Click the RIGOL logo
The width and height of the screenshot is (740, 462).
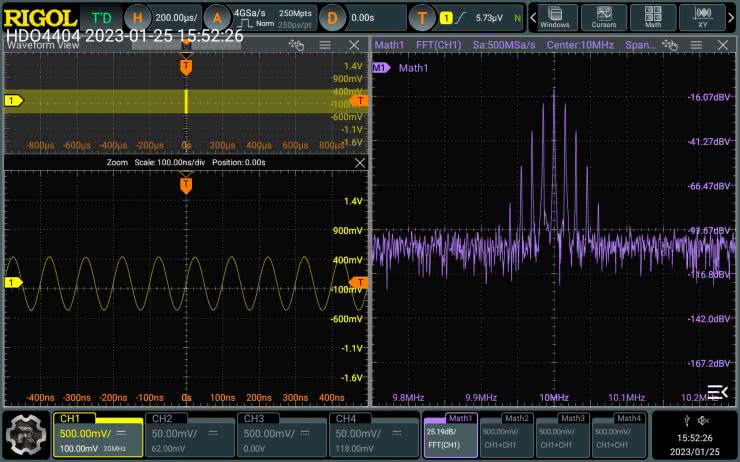click(40, 18)
